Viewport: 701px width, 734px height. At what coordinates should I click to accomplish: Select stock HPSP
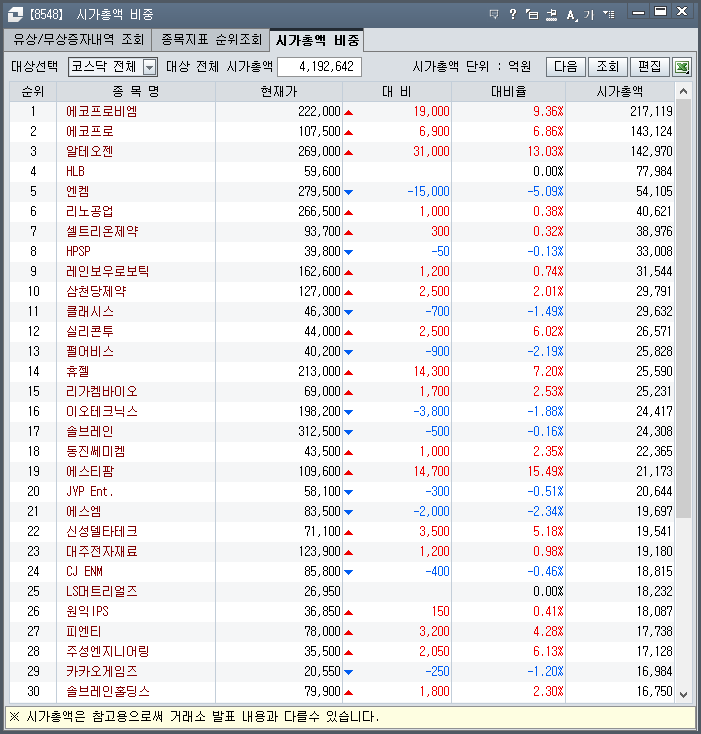[78, 251]
